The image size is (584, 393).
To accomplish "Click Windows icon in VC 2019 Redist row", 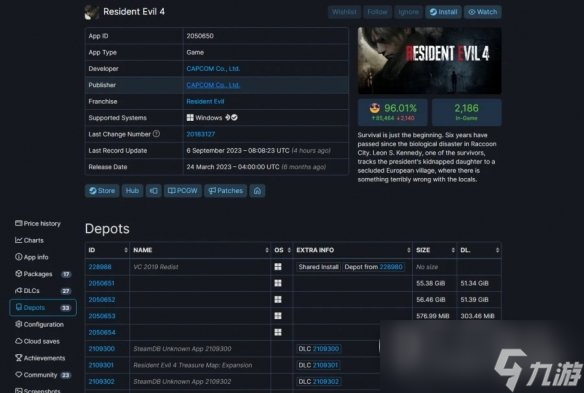I will point(278,267).
